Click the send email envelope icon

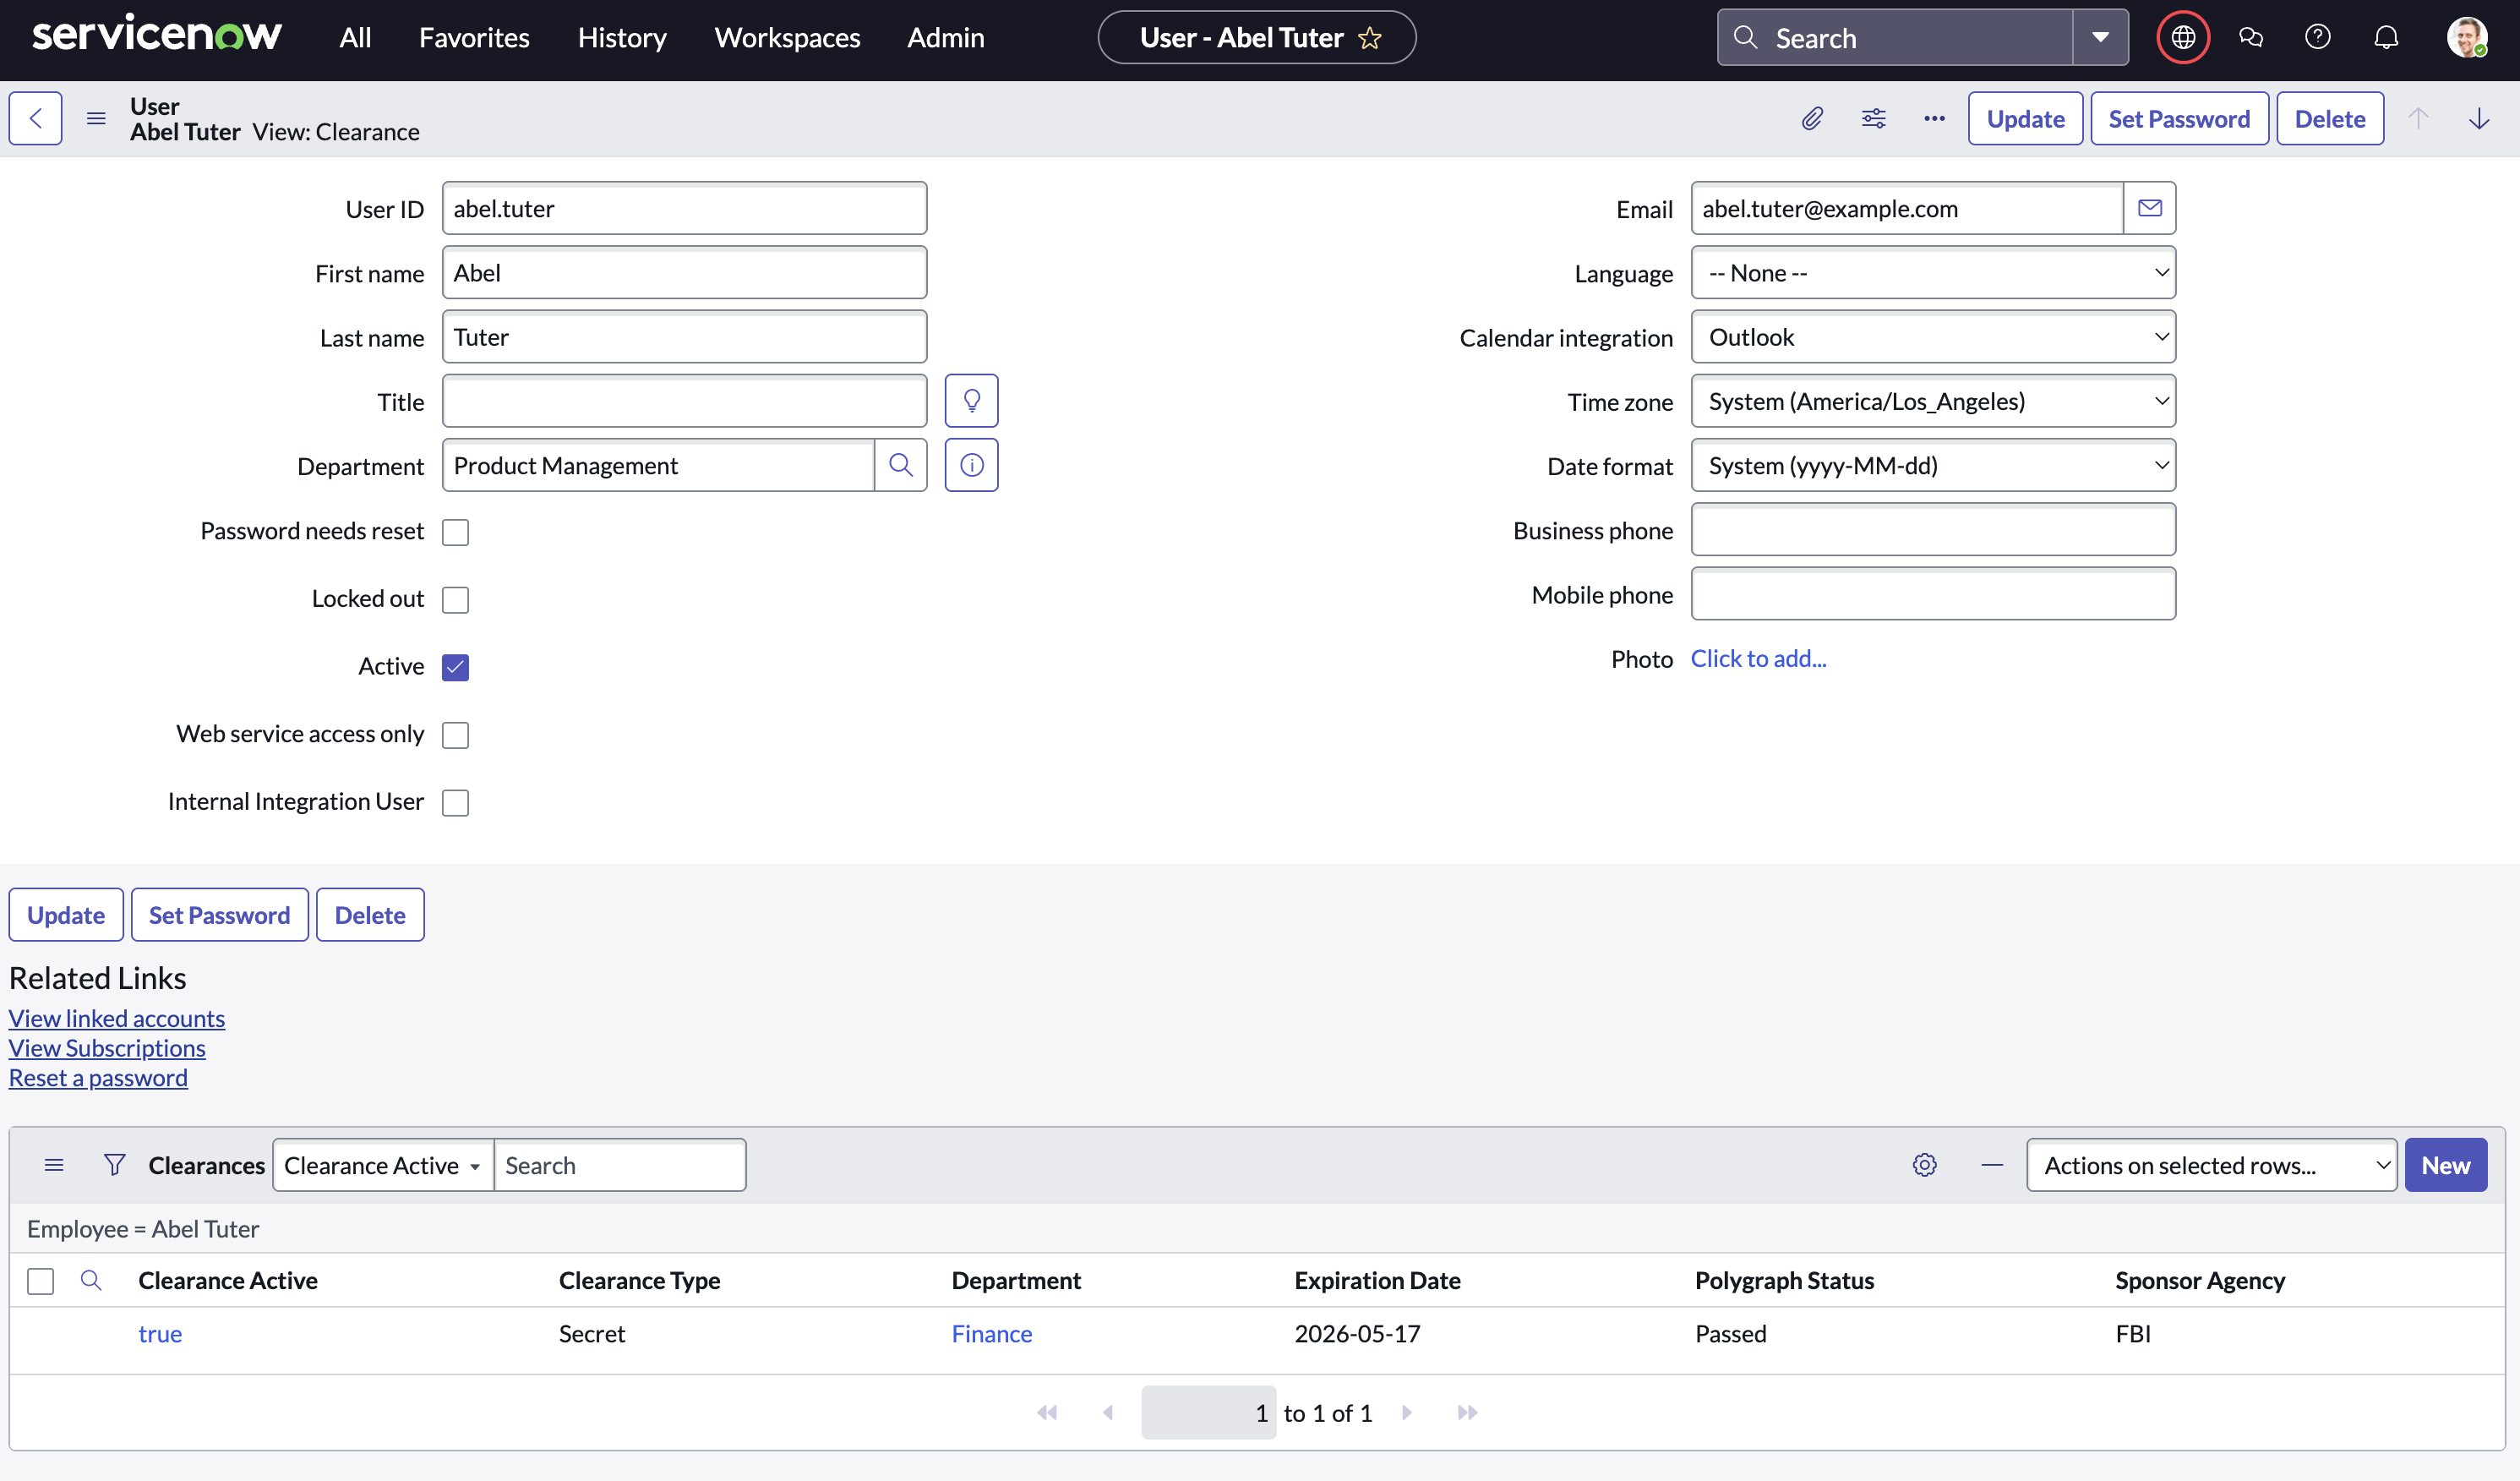(x=2149, y=208)
